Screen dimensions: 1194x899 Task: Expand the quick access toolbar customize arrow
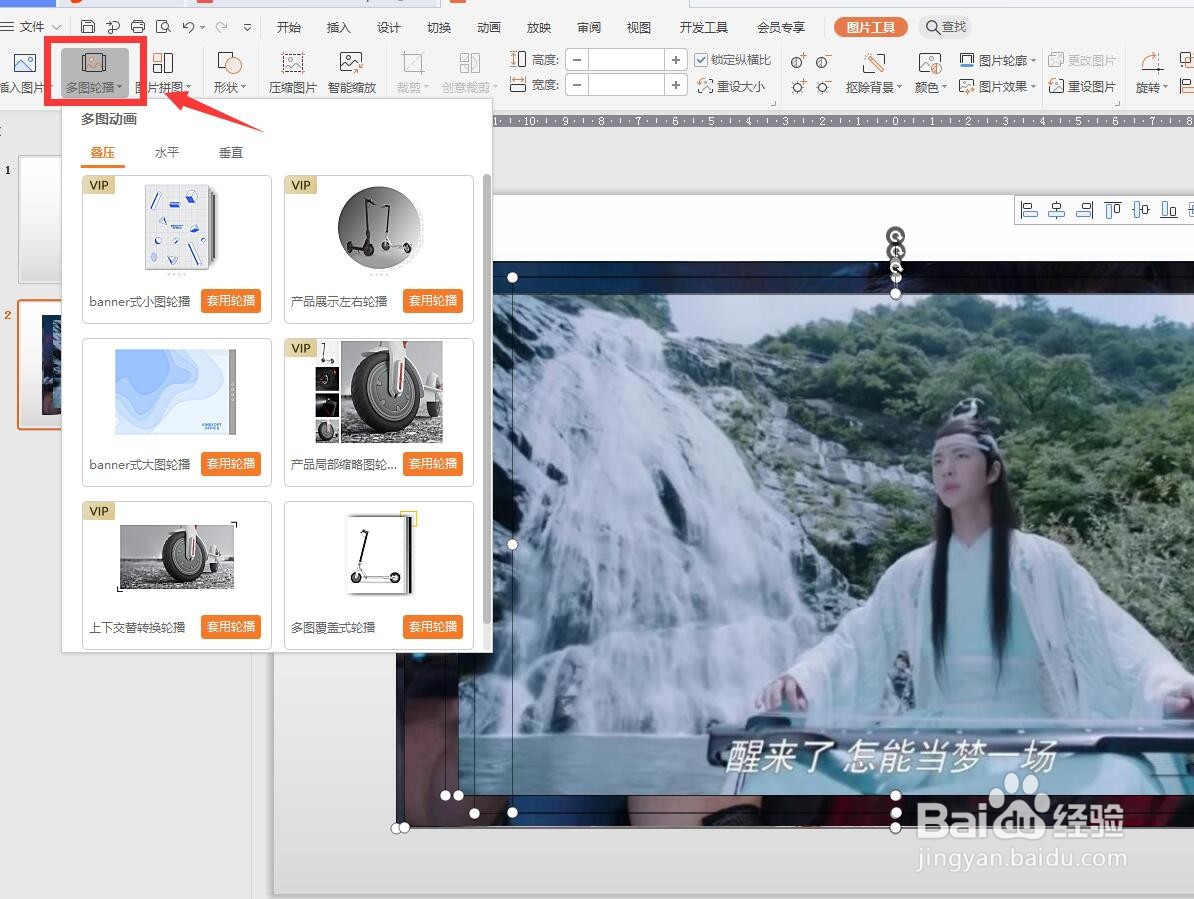[x=247, y=27]
